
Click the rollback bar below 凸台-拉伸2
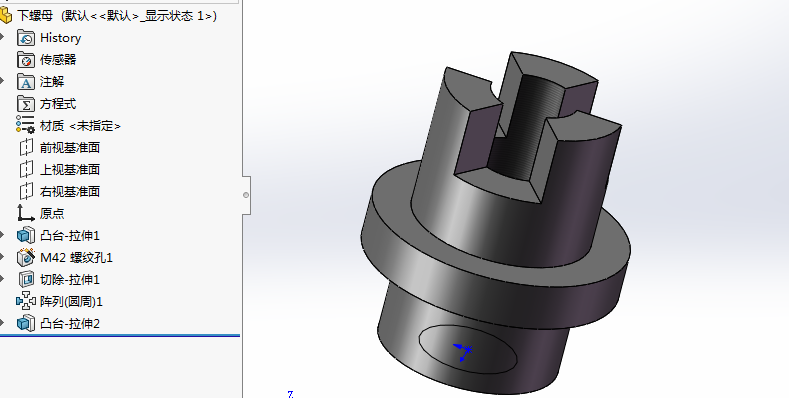(120, 335)
